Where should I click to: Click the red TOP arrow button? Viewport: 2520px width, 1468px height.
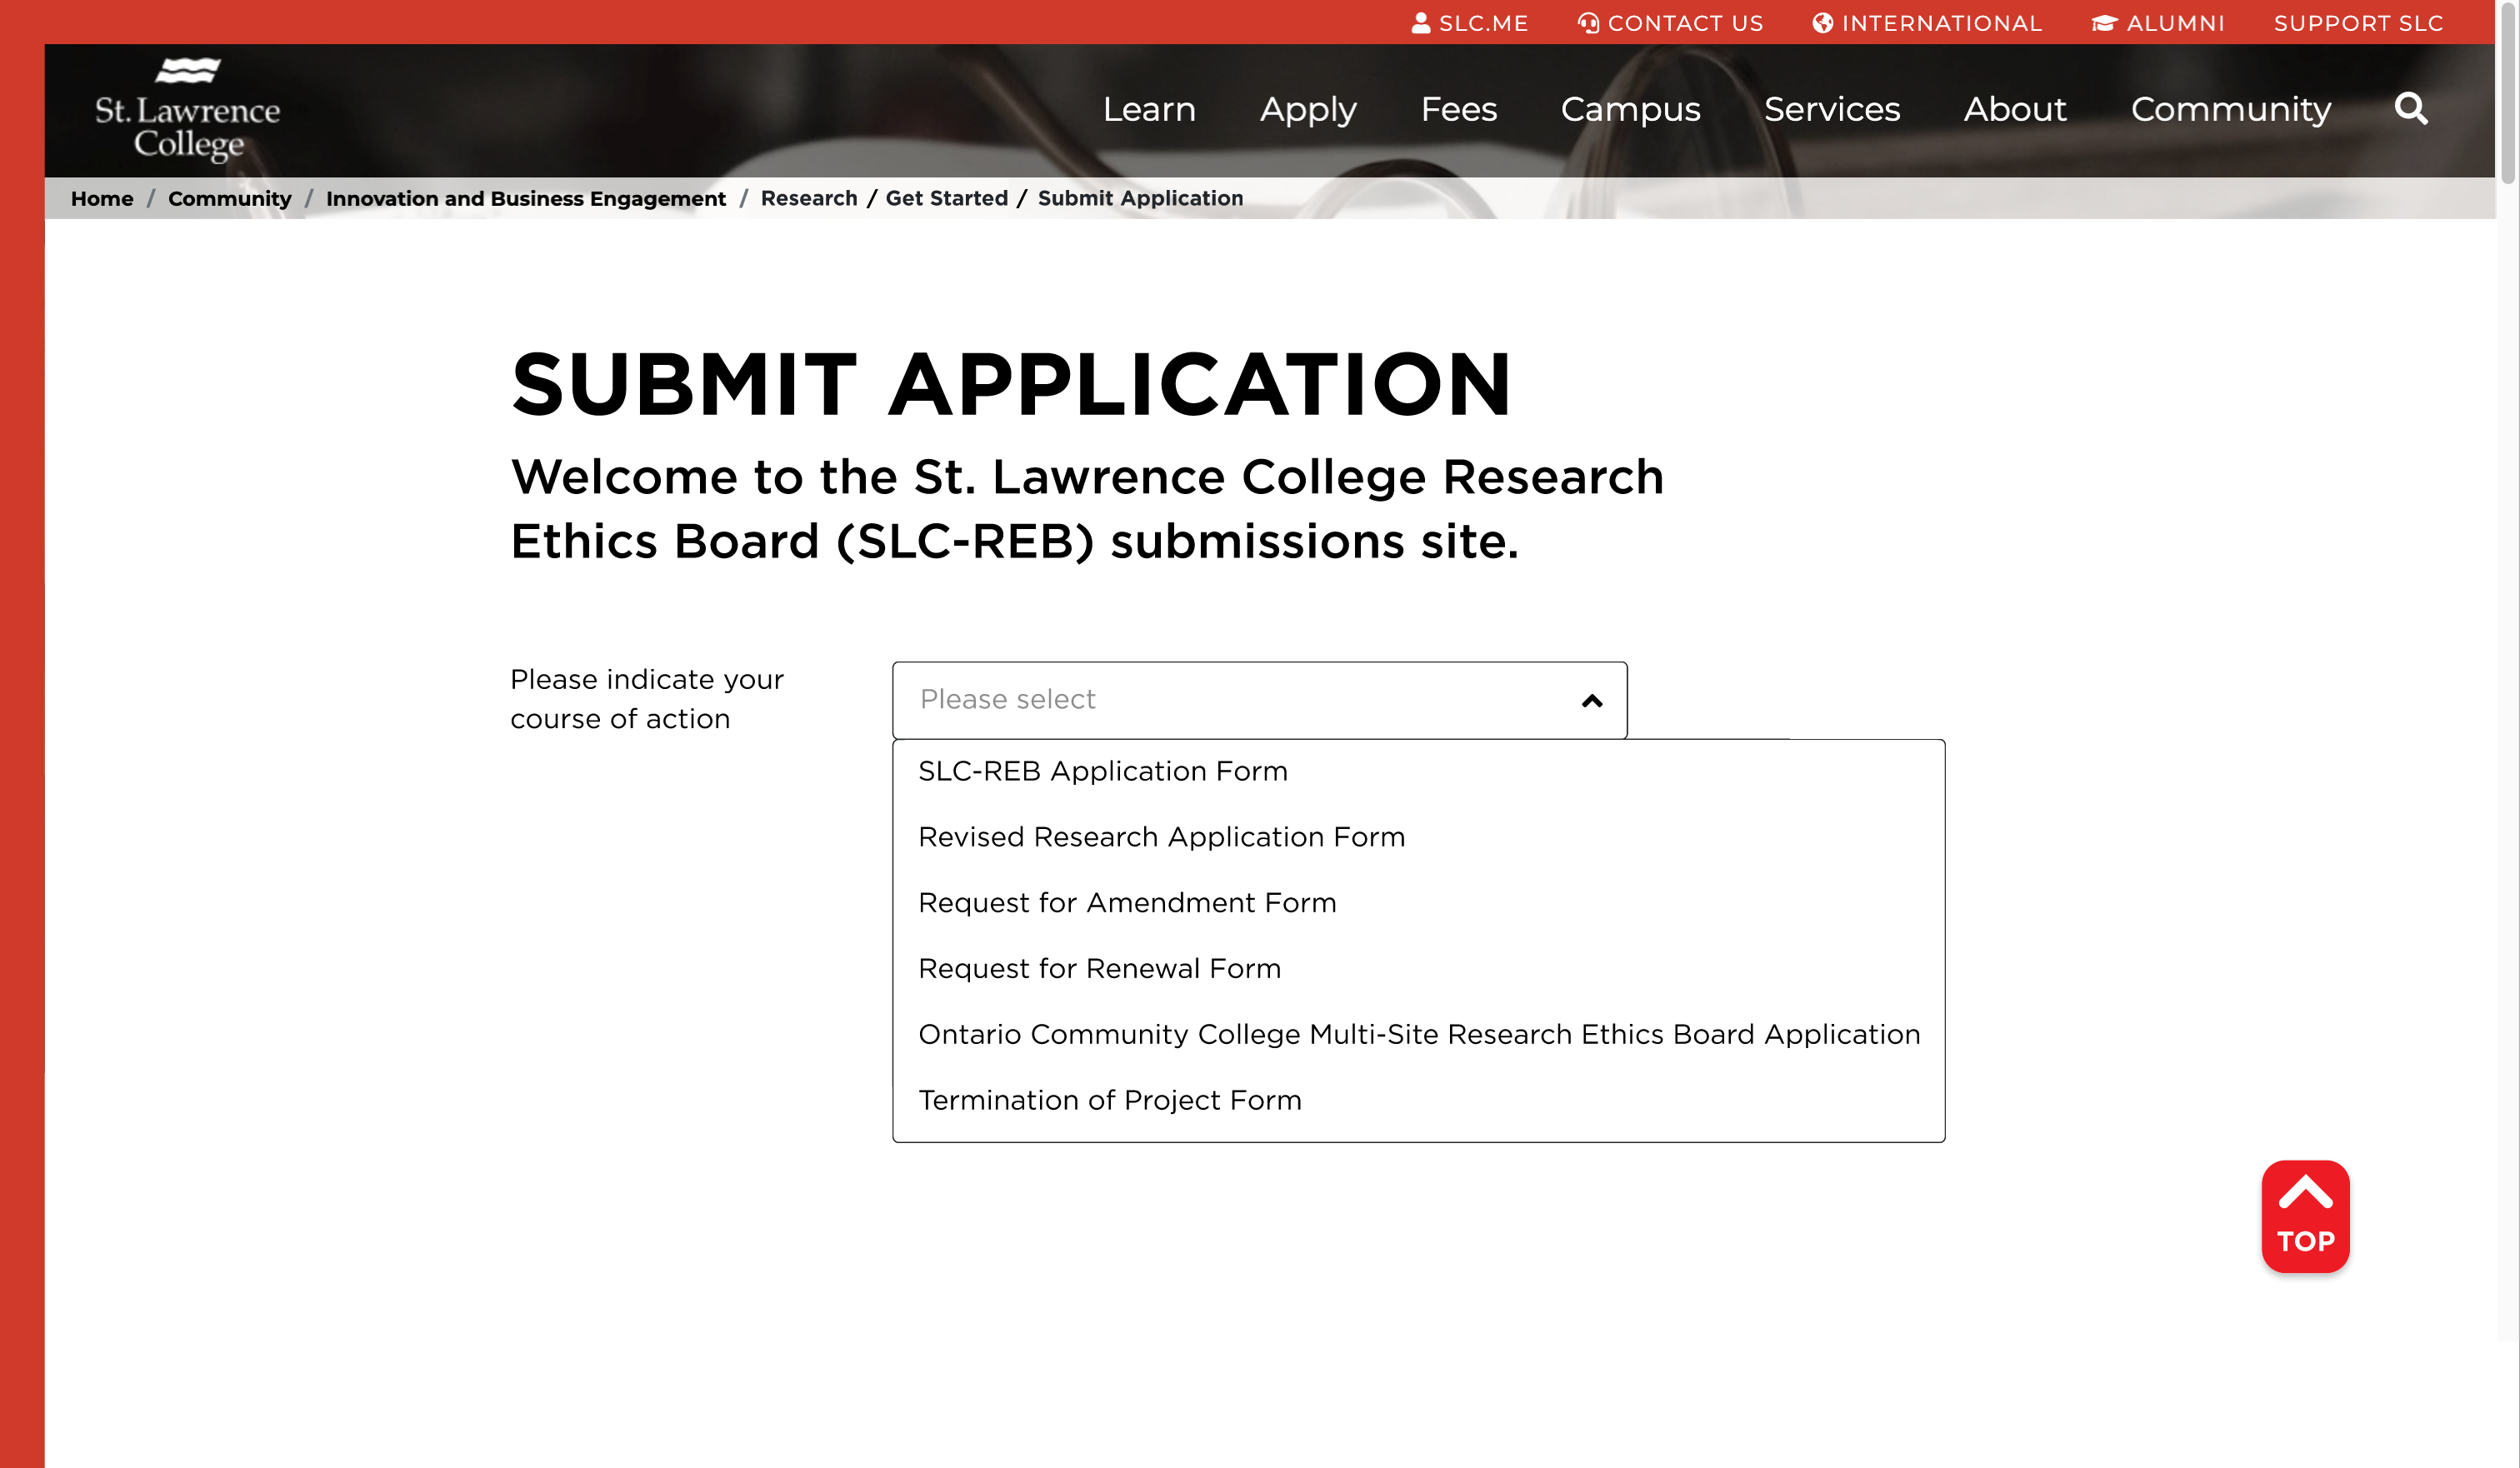[2304, 1216]
